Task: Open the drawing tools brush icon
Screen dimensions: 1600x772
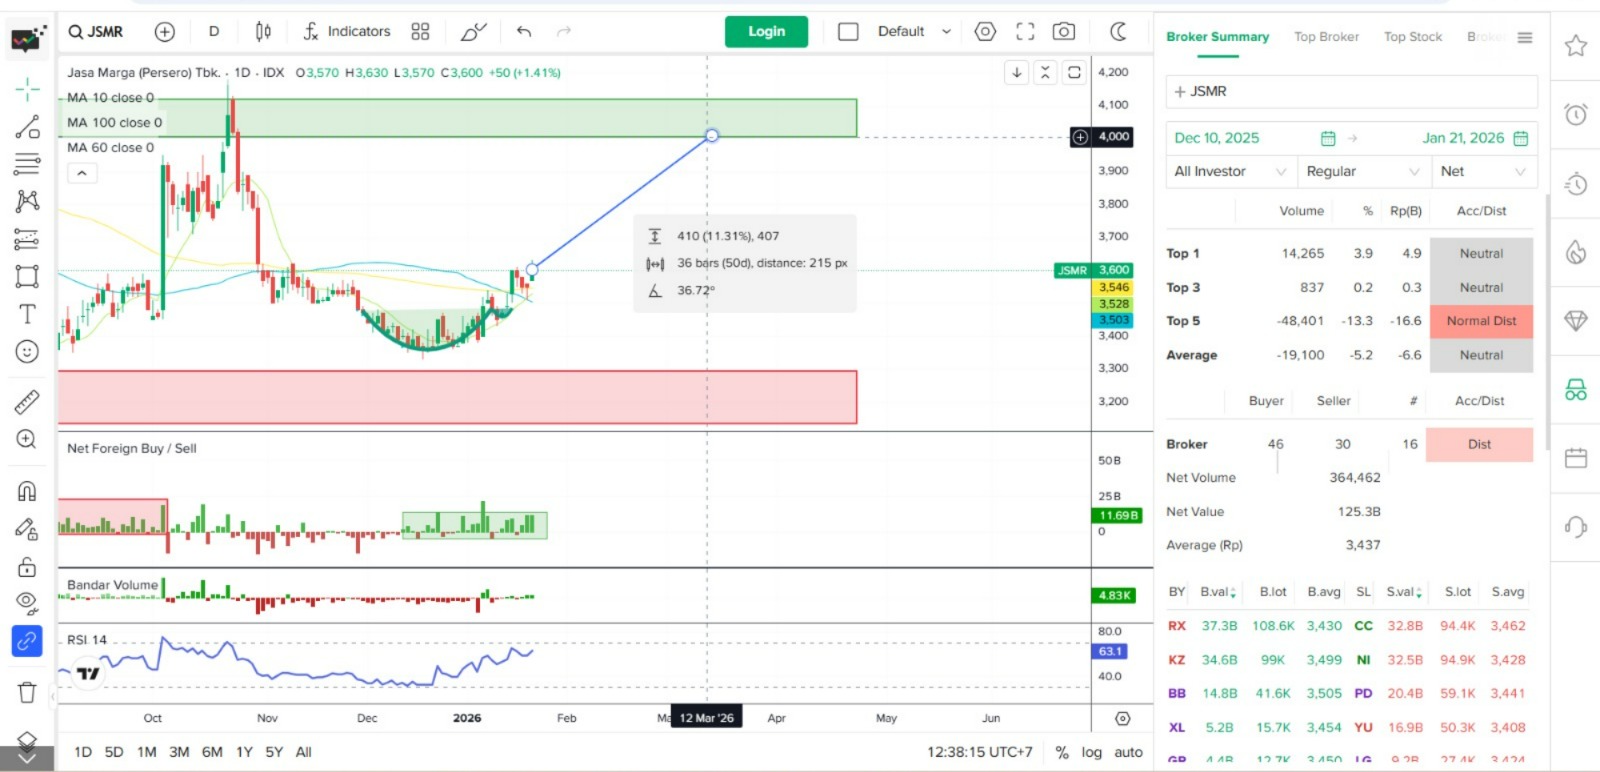Action: (x=473, y=32)
